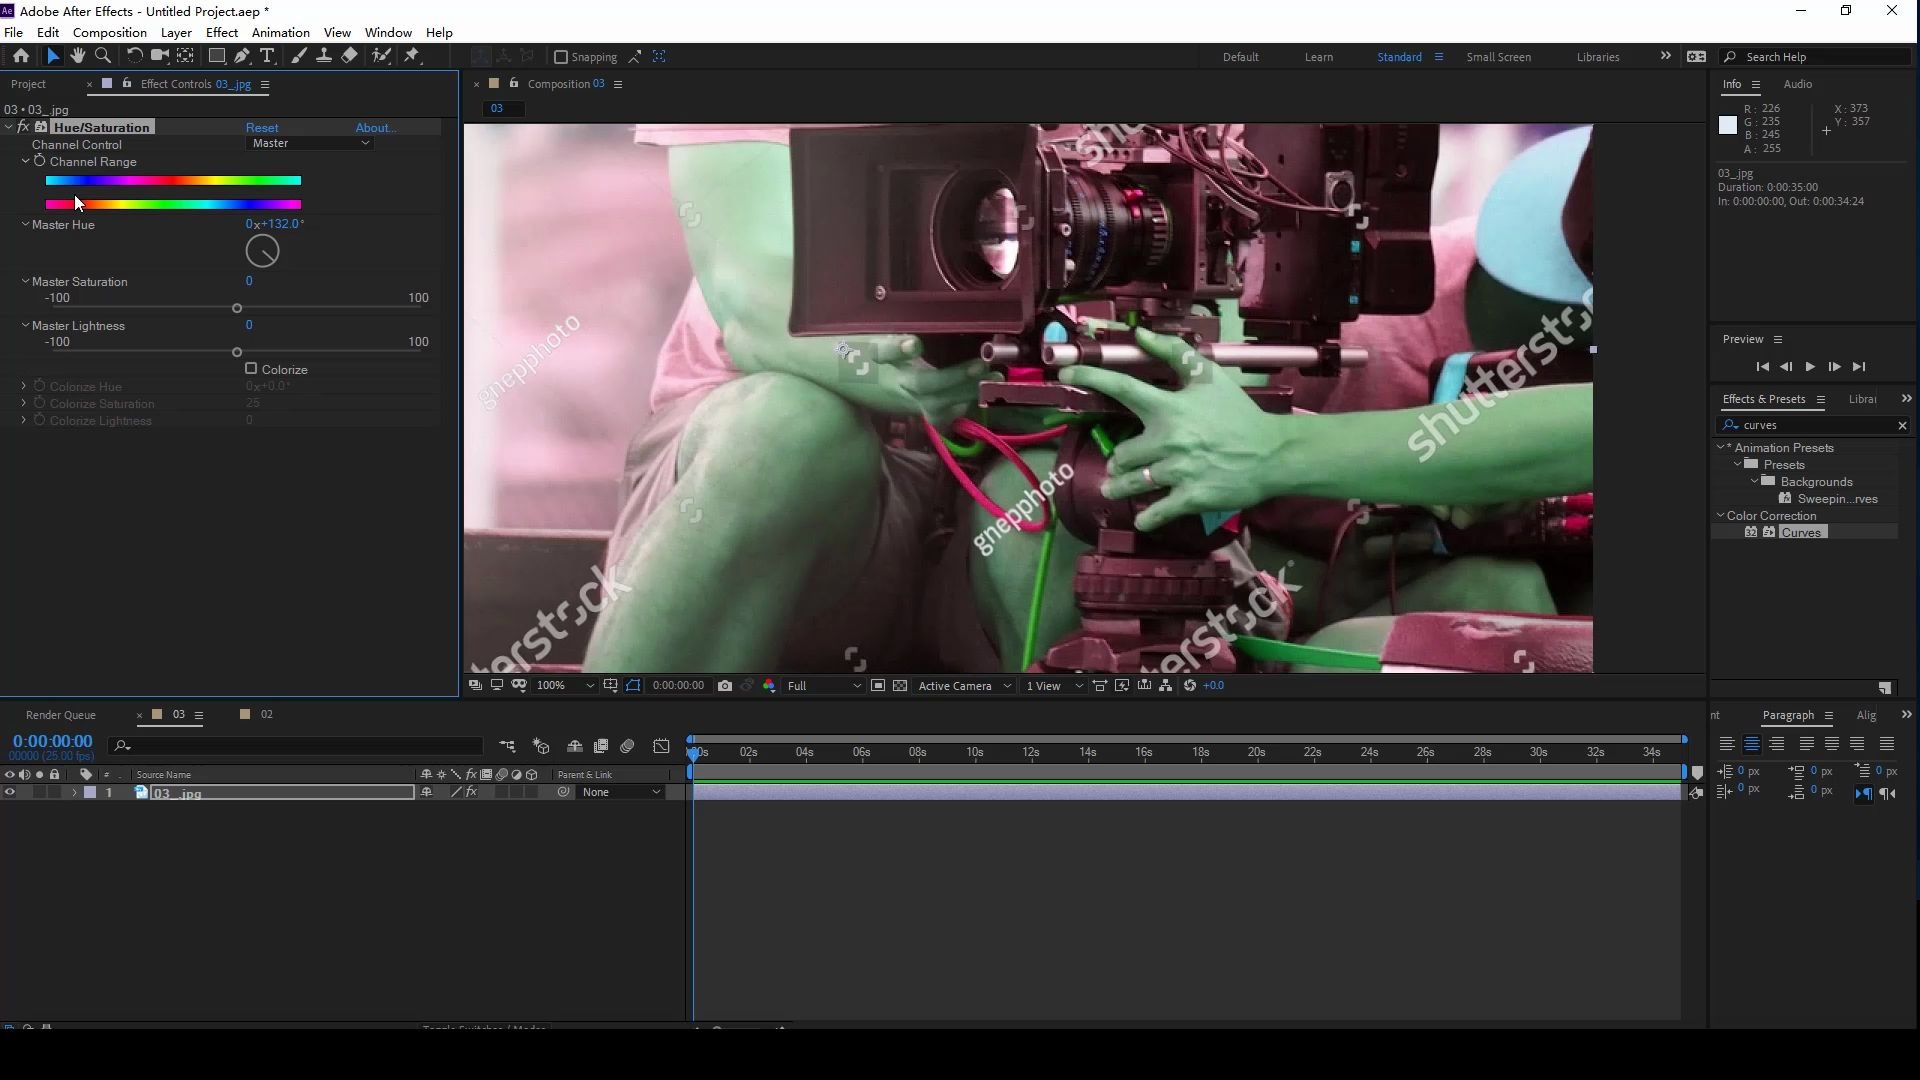This screenshot has width=1920, height=1080.
Task: Switch to the Render Queue tab
Action: click(60, 715)
